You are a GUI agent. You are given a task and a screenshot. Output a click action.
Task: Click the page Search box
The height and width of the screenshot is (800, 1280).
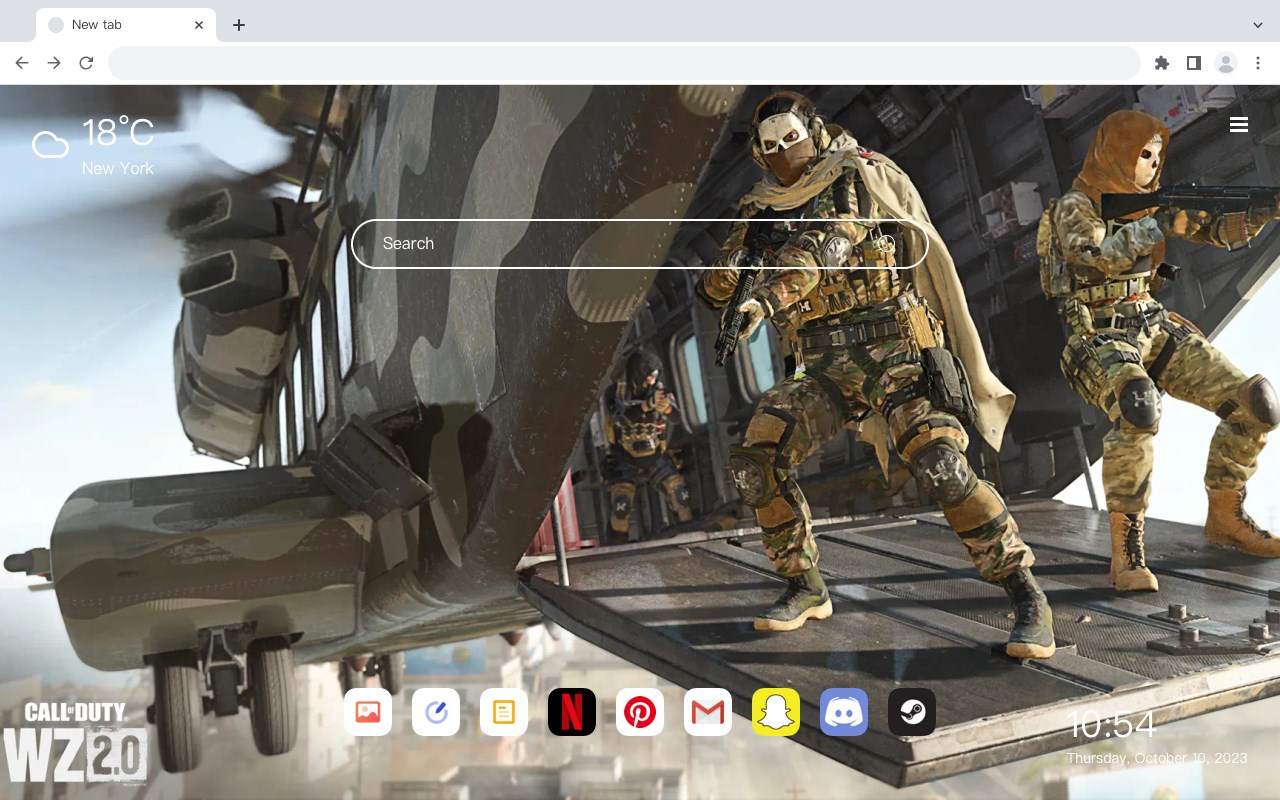tap(640, 244)
